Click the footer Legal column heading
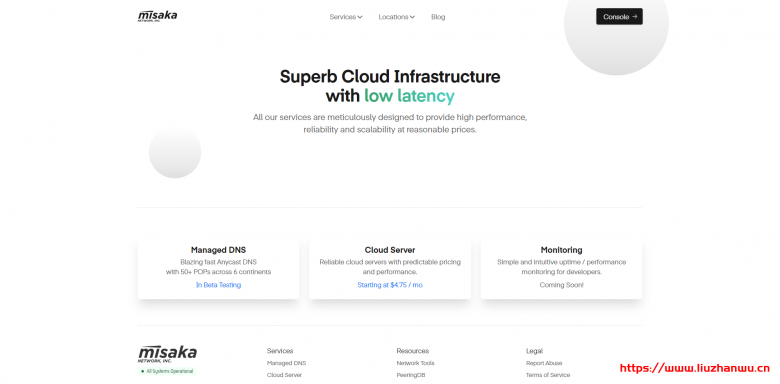This screenshot has height=384, width=780. click(534, 351)
